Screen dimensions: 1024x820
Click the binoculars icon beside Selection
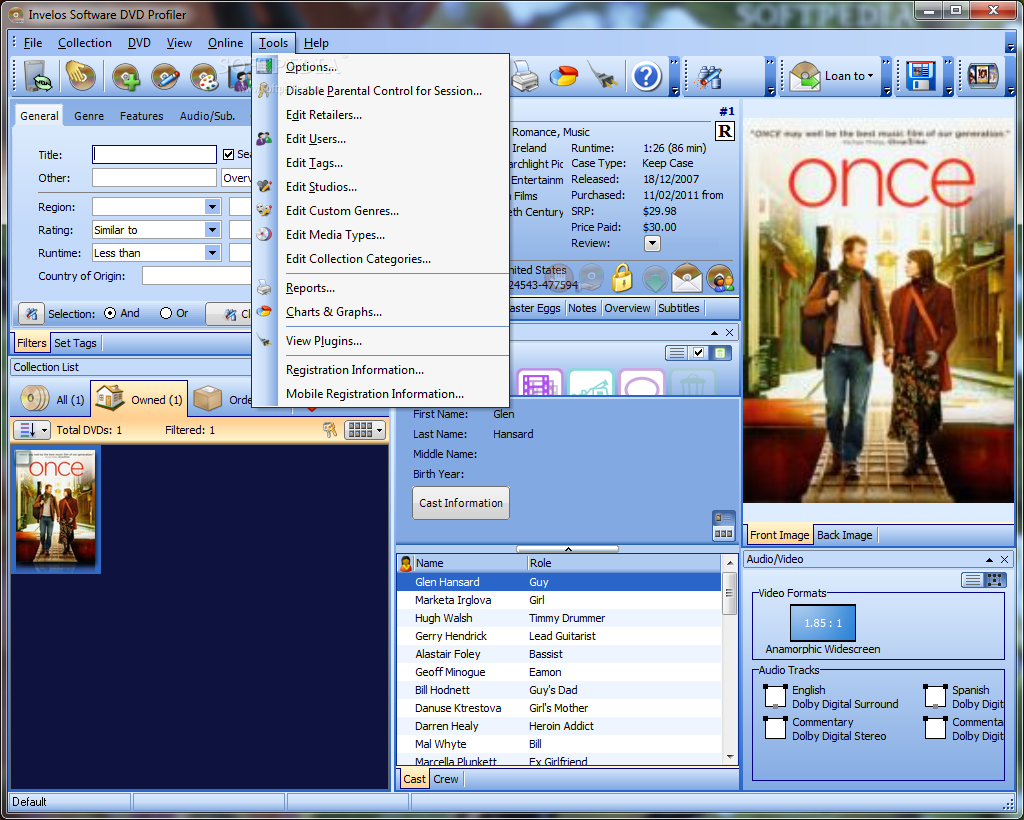point(31,313)
